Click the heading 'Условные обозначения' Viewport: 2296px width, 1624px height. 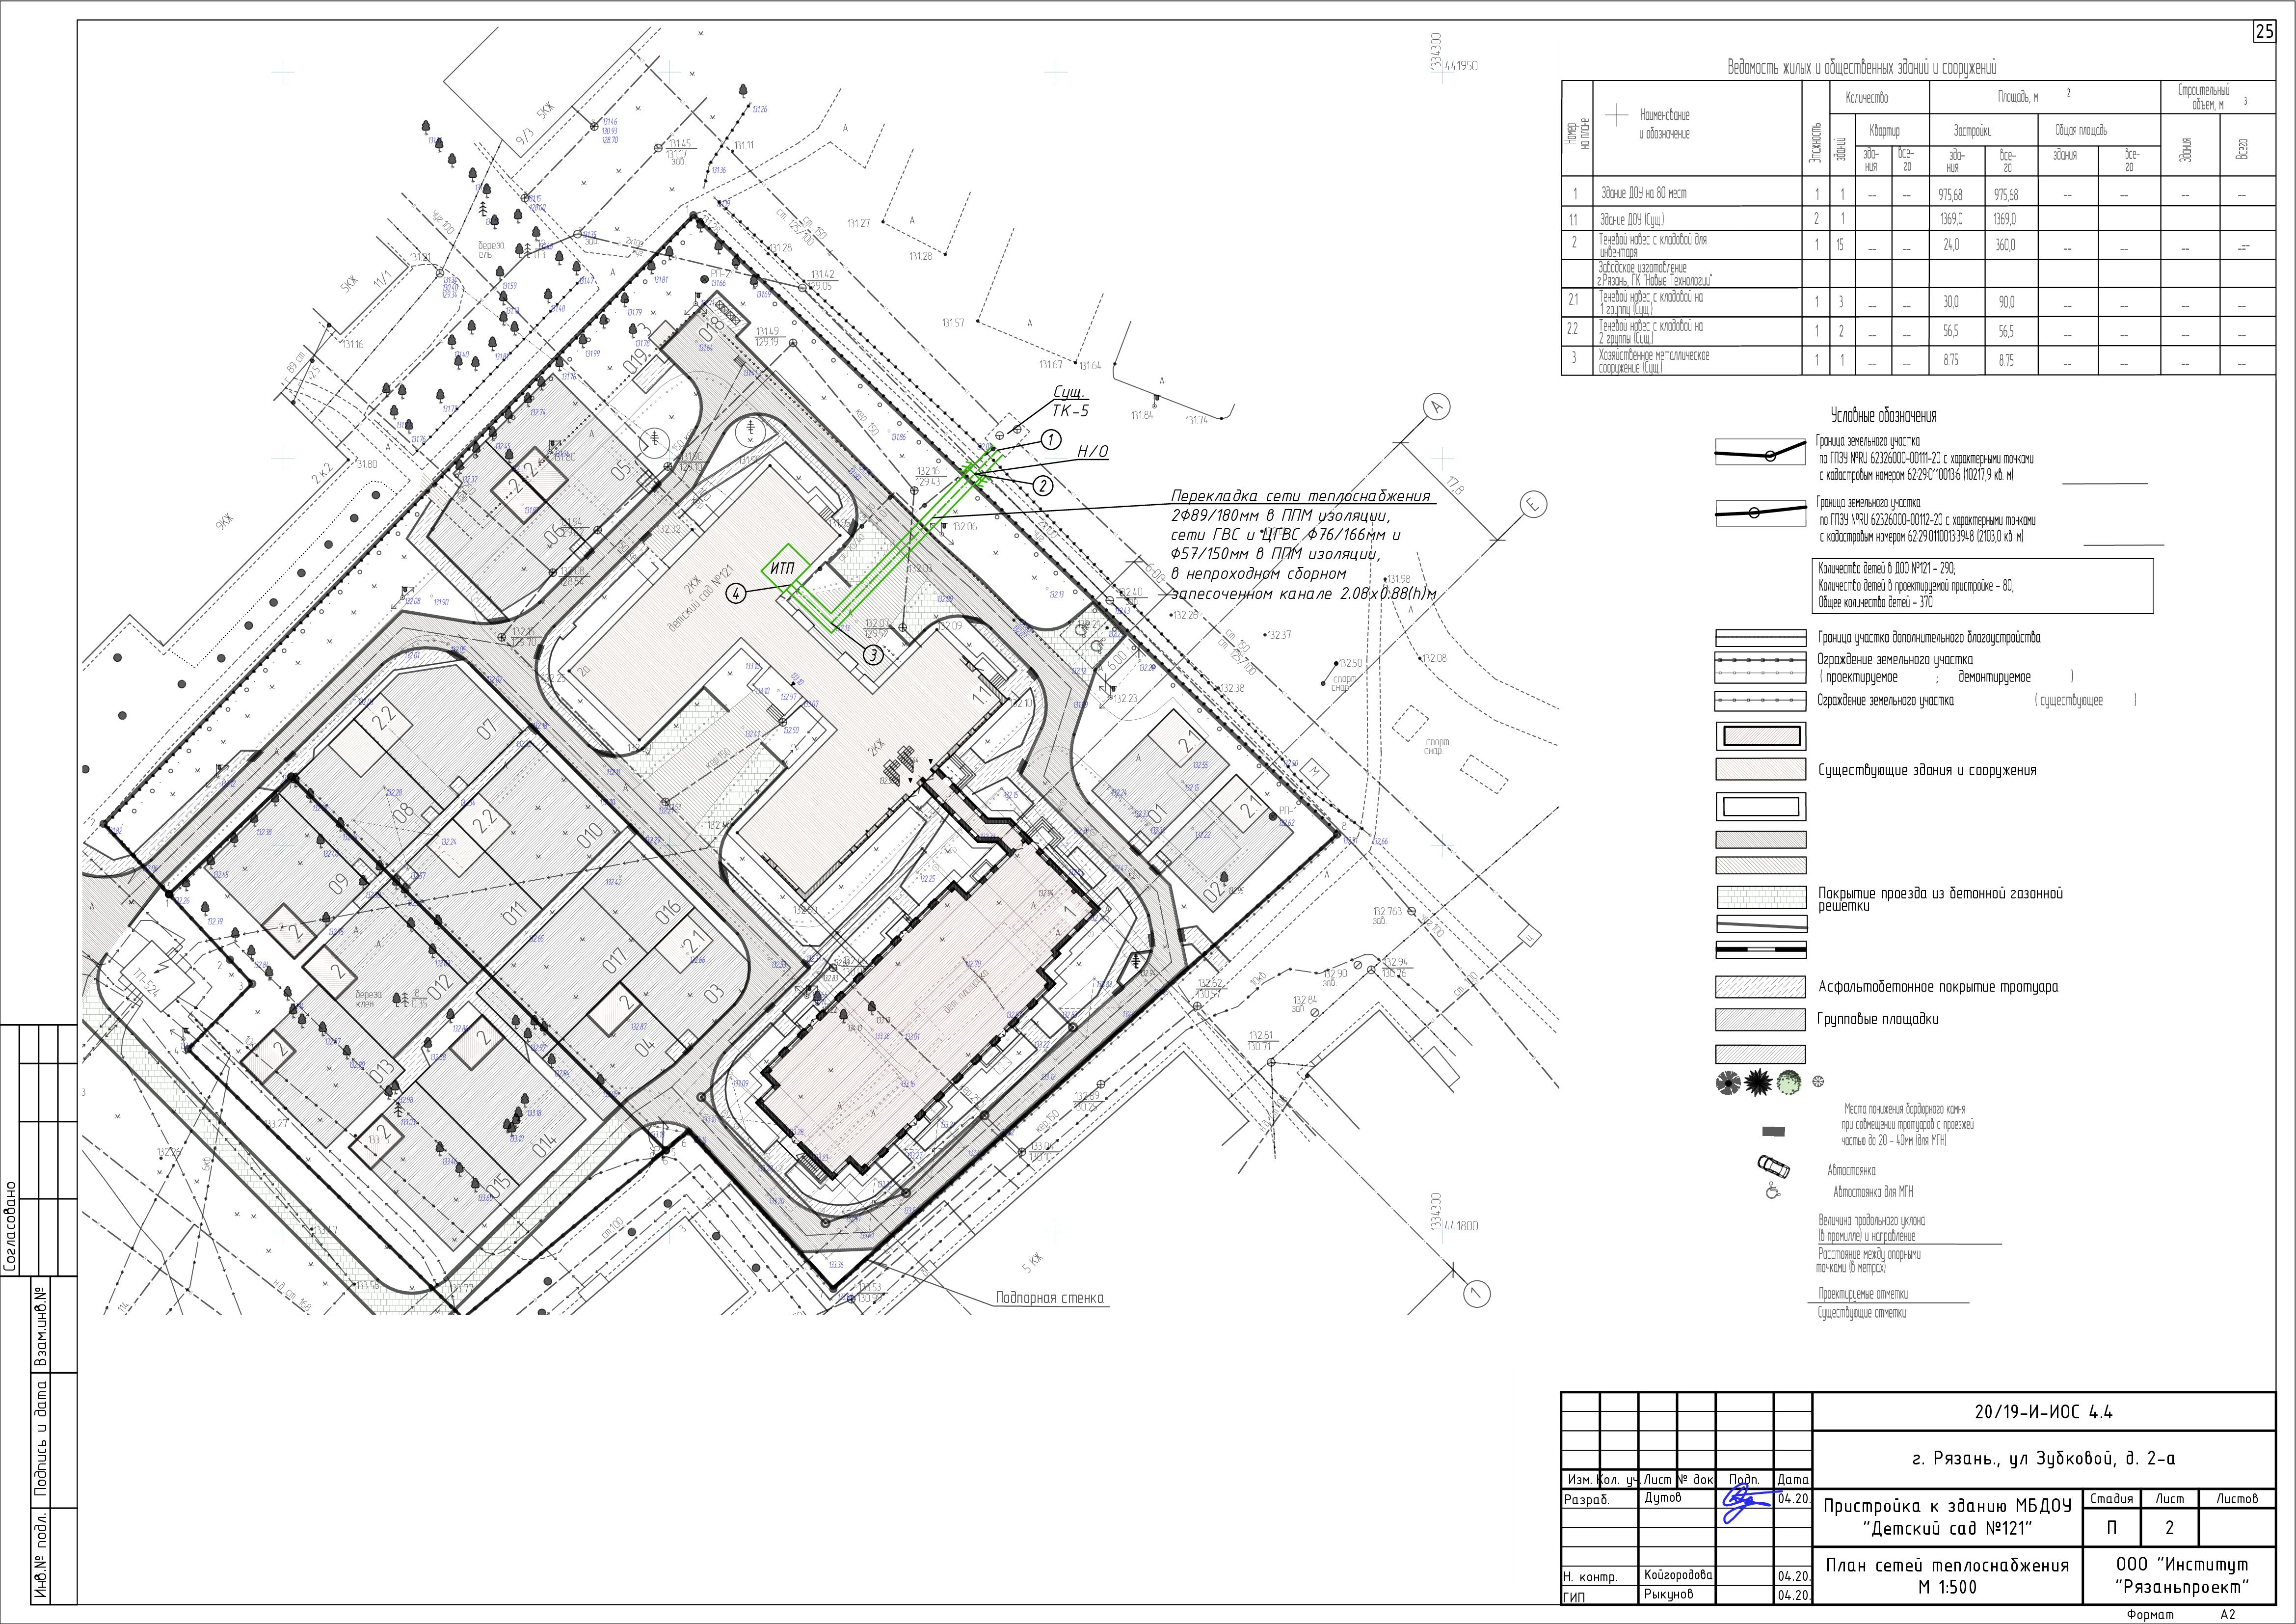tap(1883, 416)
